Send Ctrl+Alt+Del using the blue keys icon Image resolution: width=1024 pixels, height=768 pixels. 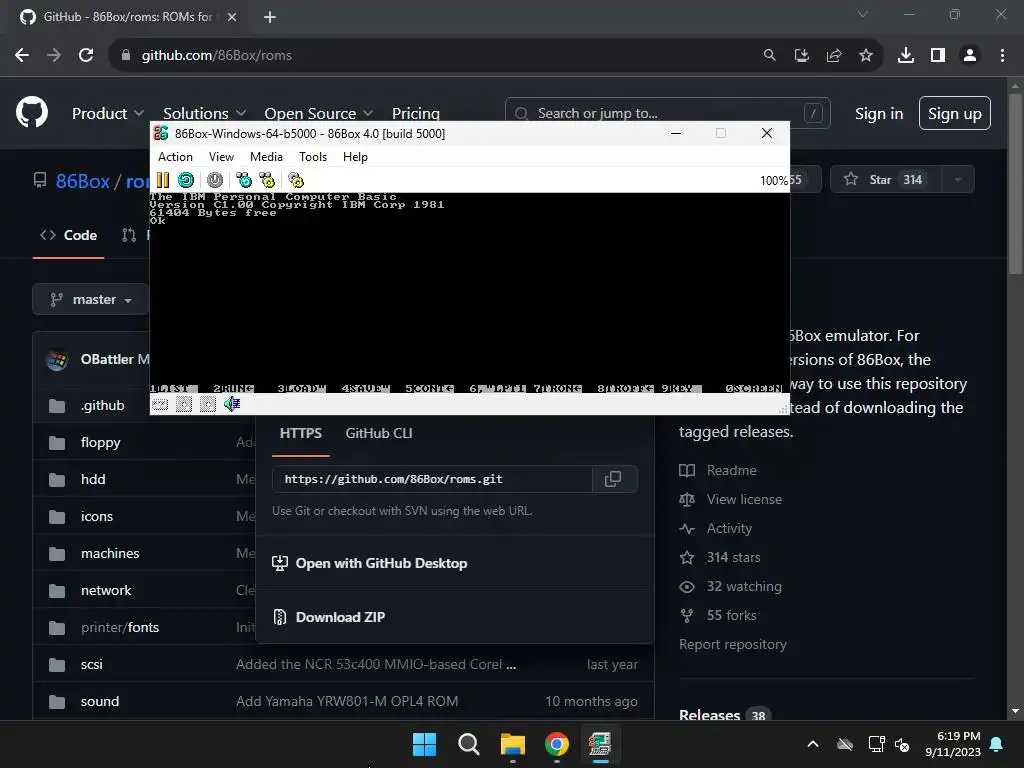pyautogui.click(x=244, y=180)
